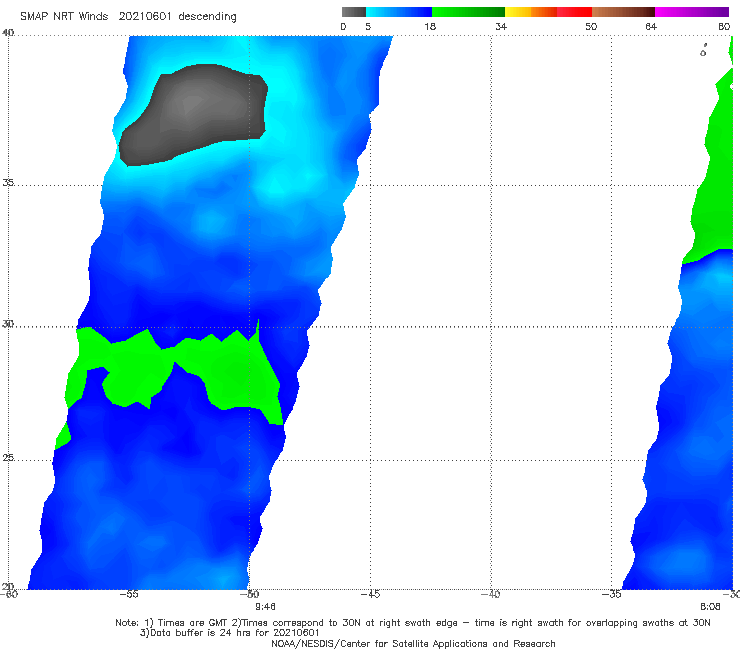Image resolution: width=740 pixels, height=650 pixels.
Task: Click the yellow-orange segment of the color bar
Action: [x=531, y=12]
